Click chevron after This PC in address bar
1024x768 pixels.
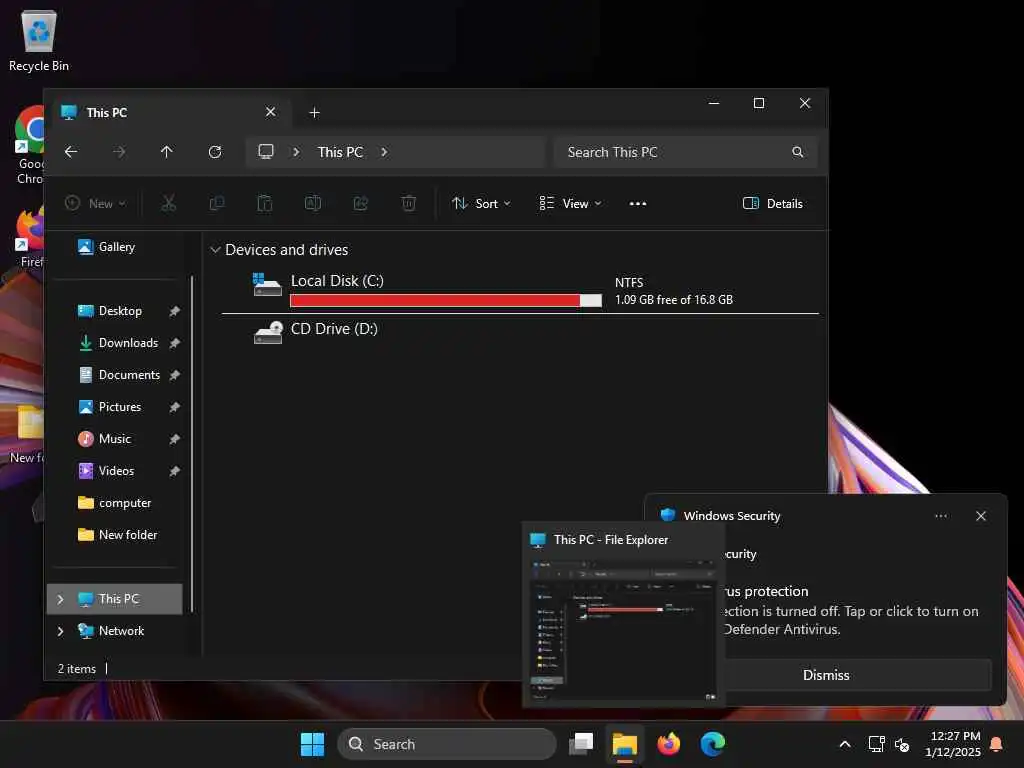384,152
